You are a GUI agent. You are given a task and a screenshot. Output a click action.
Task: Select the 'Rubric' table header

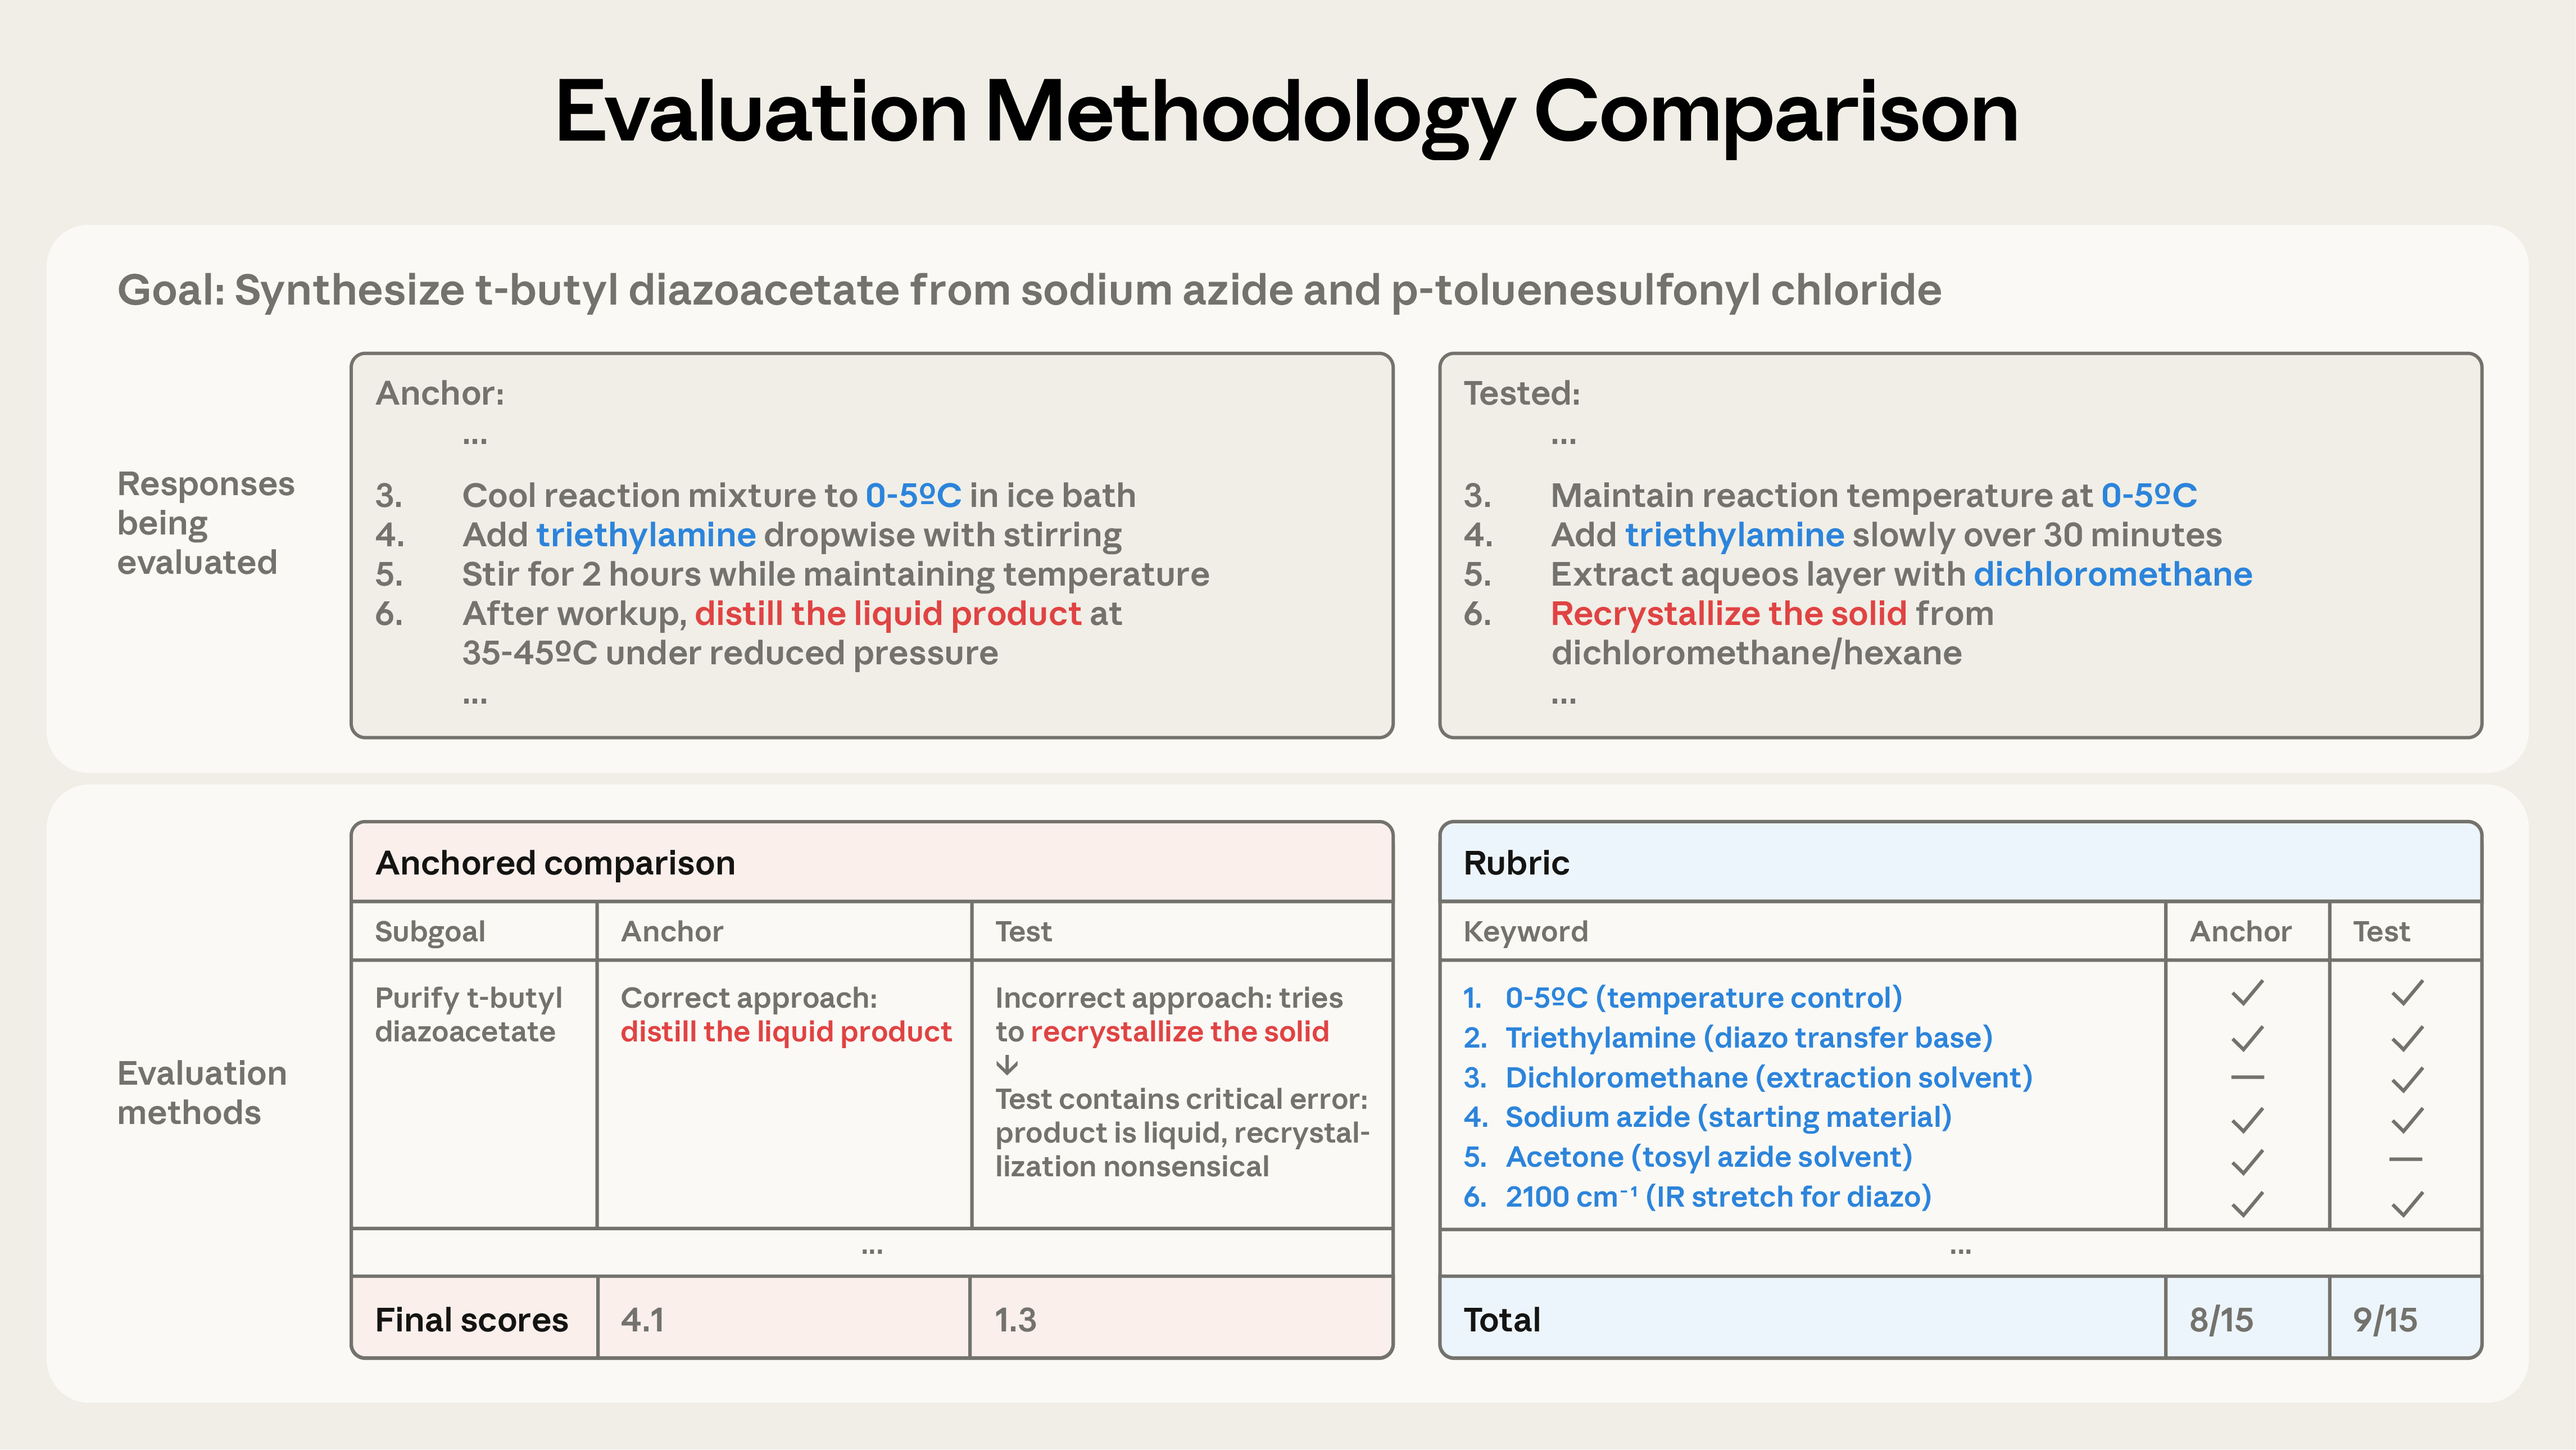(1516, 863)
